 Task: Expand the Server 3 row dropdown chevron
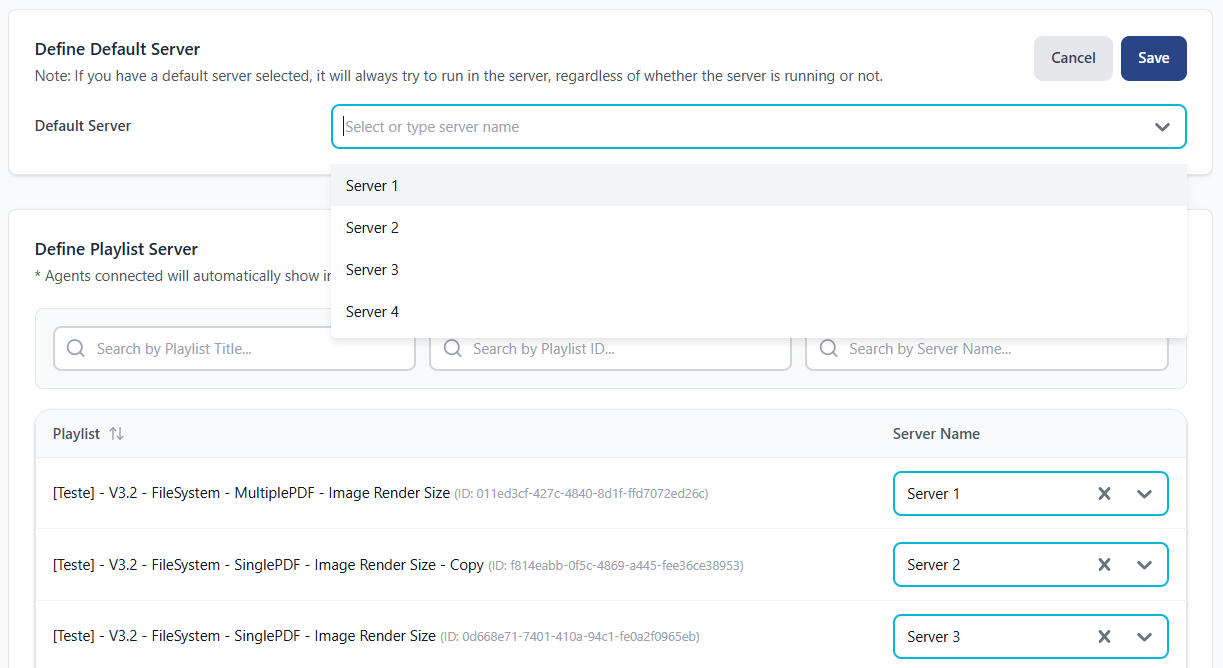1145,637
